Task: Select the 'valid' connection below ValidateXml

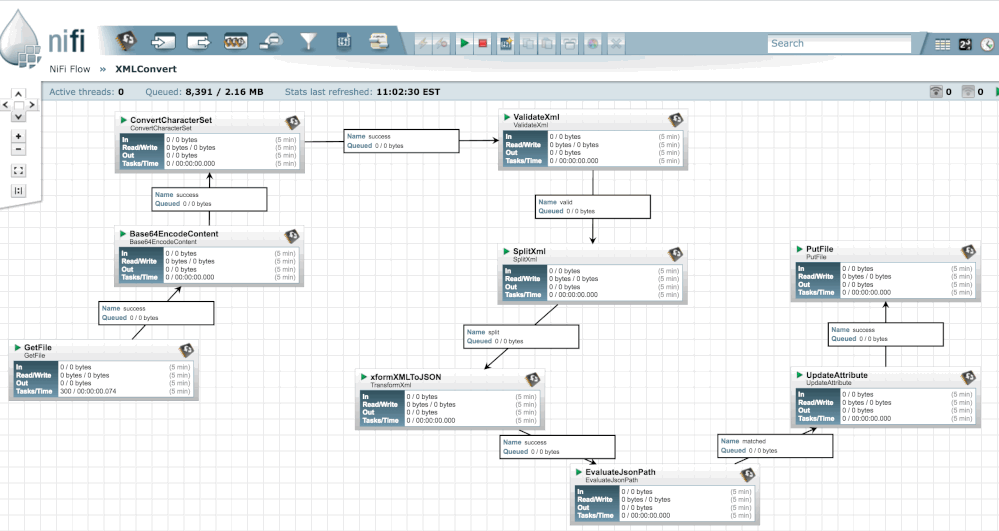Action: pyautogui.click(x=593, y=207)
